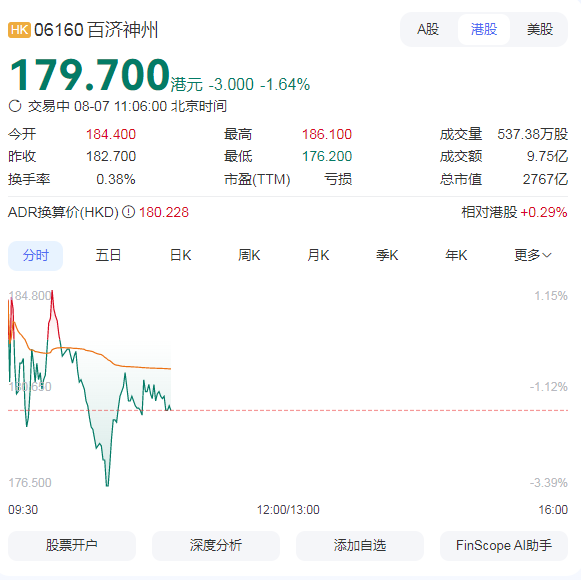
Task: Click the trading status refresh circle icon
Action: pos(15,106)
